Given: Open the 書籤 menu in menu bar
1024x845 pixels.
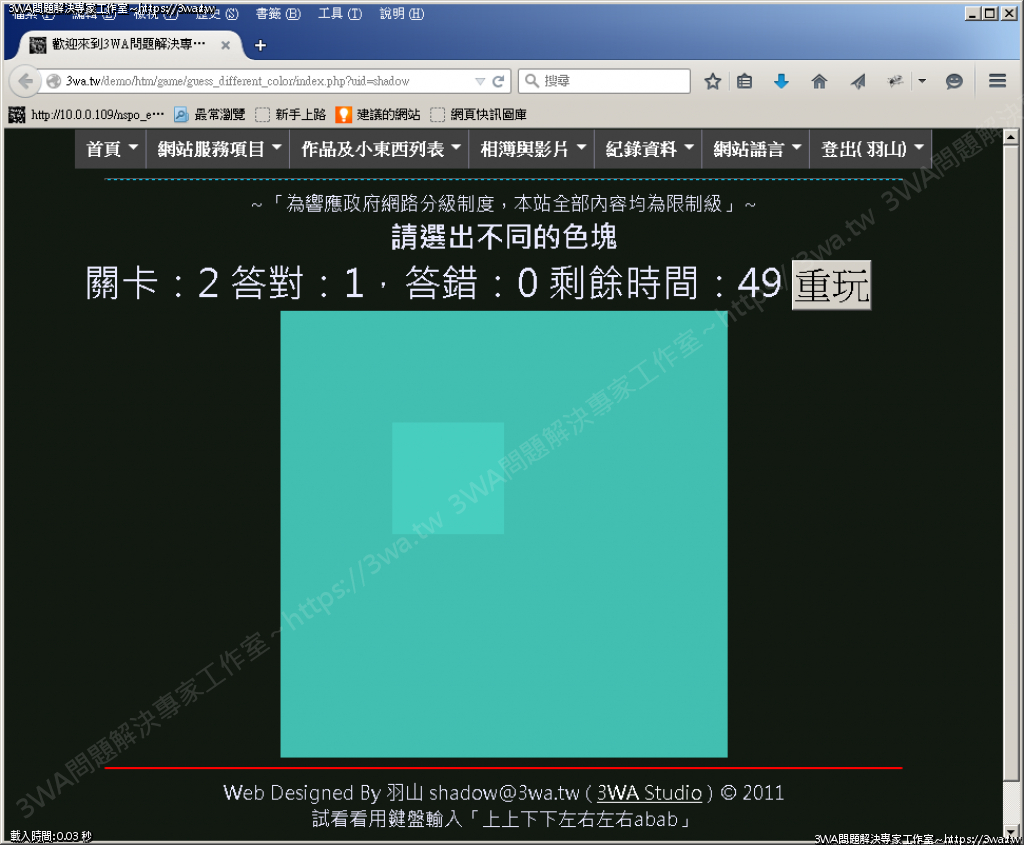Looking at the screenshot, I should tap(277, 14).
